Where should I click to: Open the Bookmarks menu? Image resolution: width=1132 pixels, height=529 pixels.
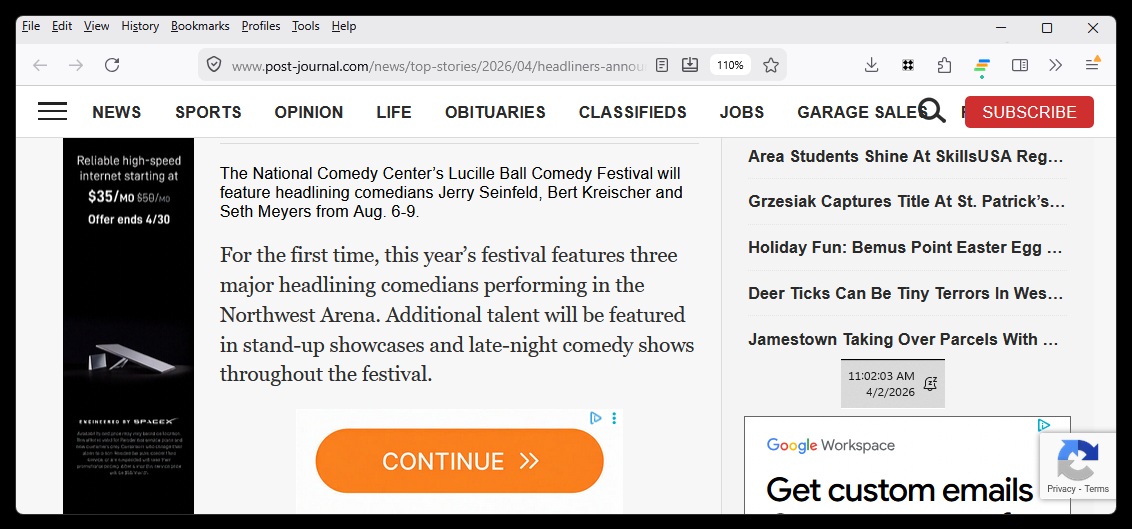coord(200,26)
